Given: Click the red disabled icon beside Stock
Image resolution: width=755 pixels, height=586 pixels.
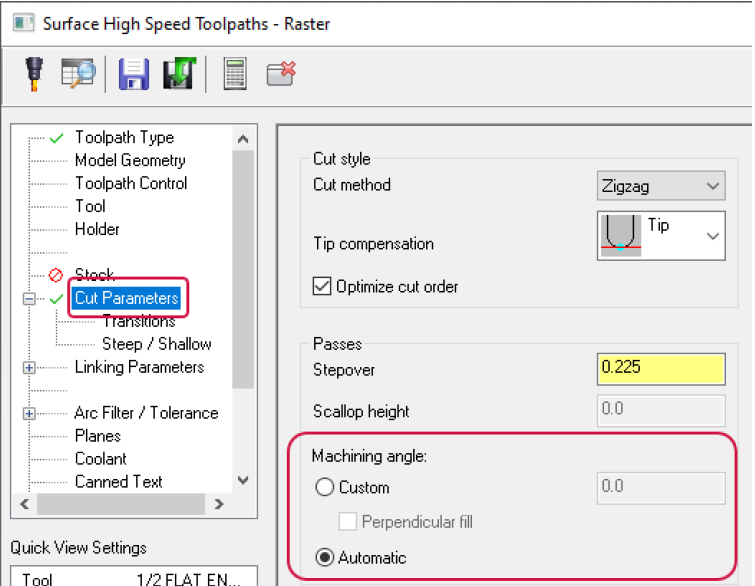Looking at the screenshot, I should (x=56, y=275).
